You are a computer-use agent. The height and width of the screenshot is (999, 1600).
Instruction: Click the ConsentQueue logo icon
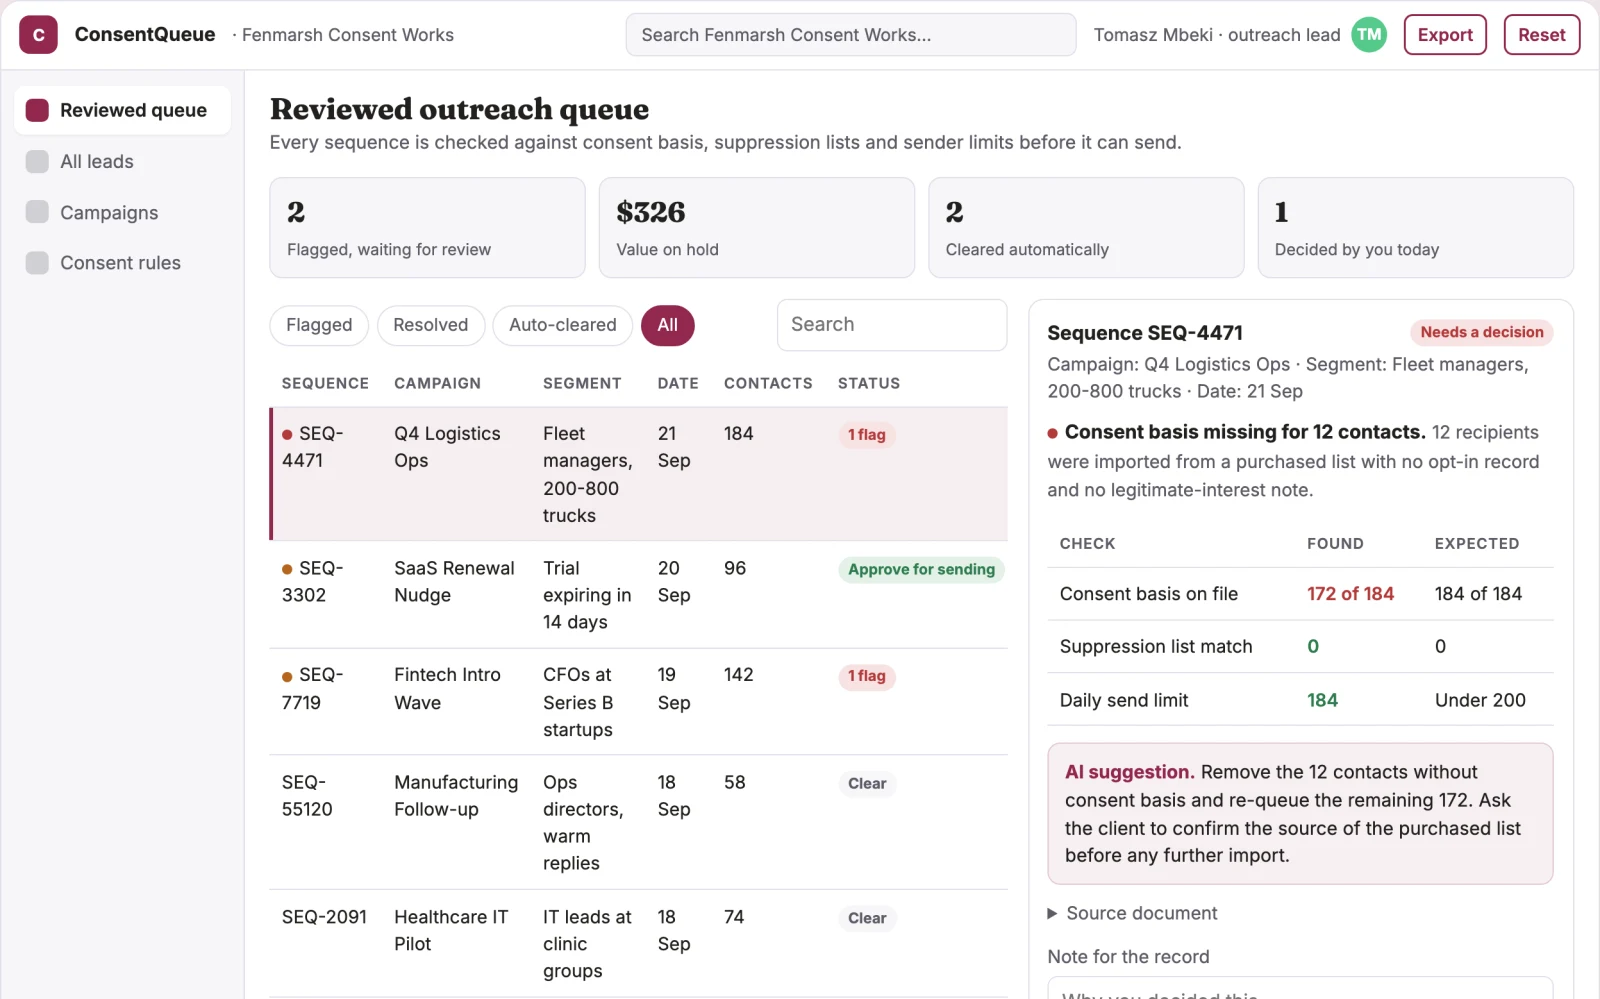click(x=38, y=35)
